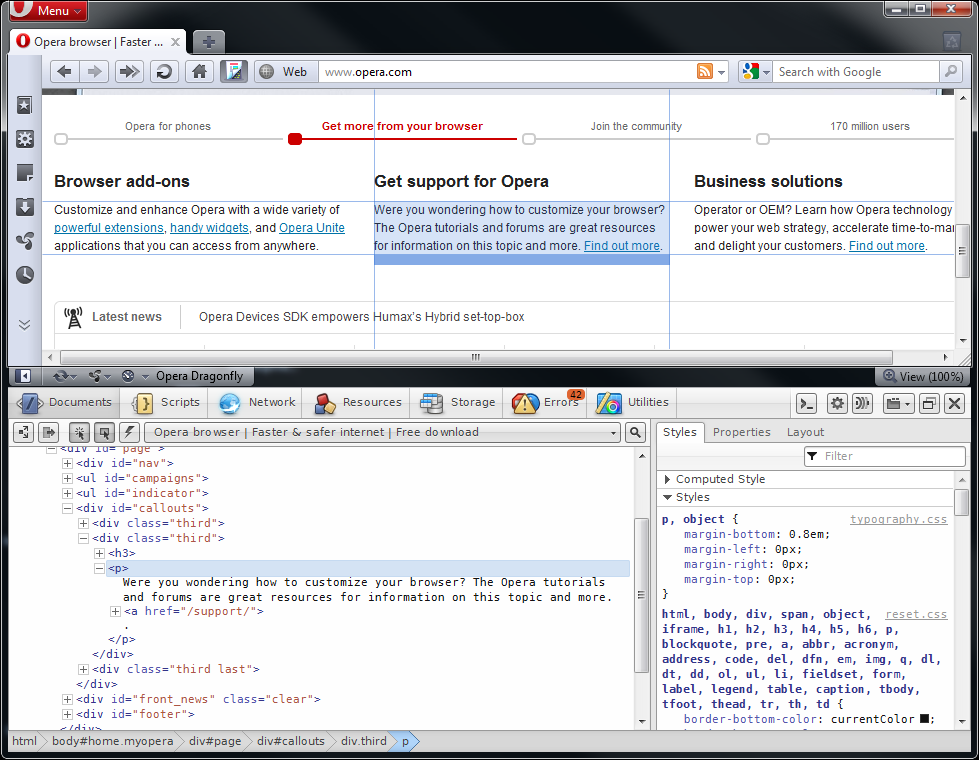Select the Opera for phones carousel dot
The height and width of the screenshot is (760, 979).
coord(61,139)
